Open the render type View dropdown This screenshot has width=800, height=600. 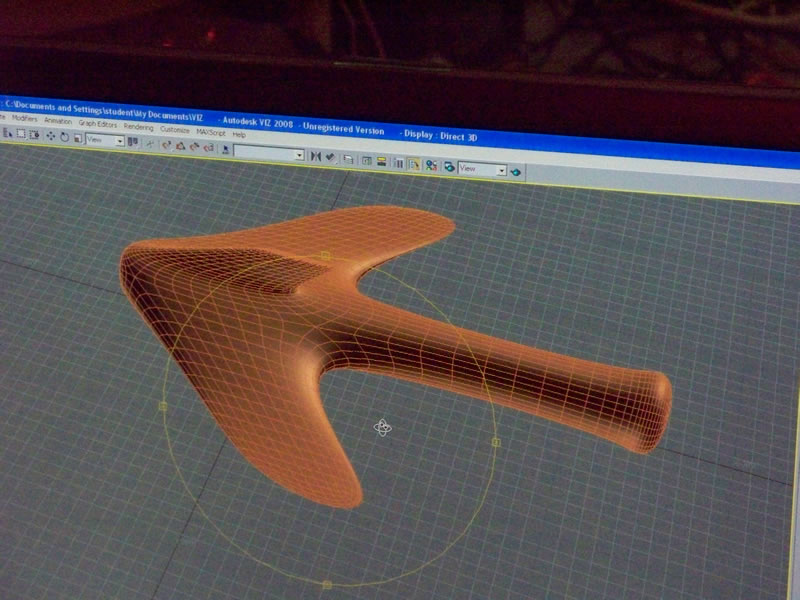tap(482, 169)
